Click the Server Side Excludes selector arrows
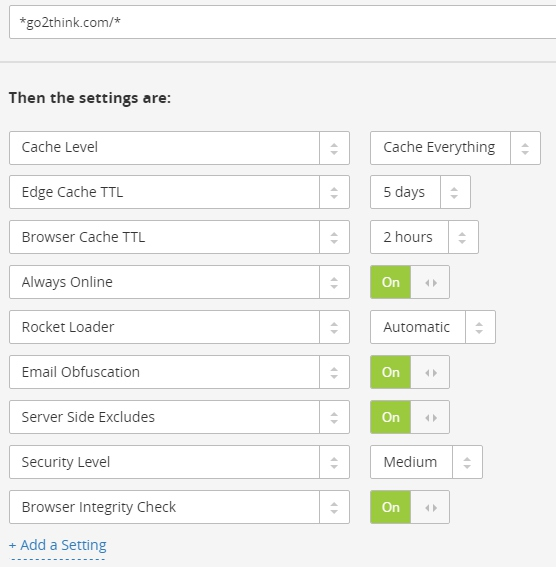This screenshot has width=556, height=567. (x=334, y=417)
